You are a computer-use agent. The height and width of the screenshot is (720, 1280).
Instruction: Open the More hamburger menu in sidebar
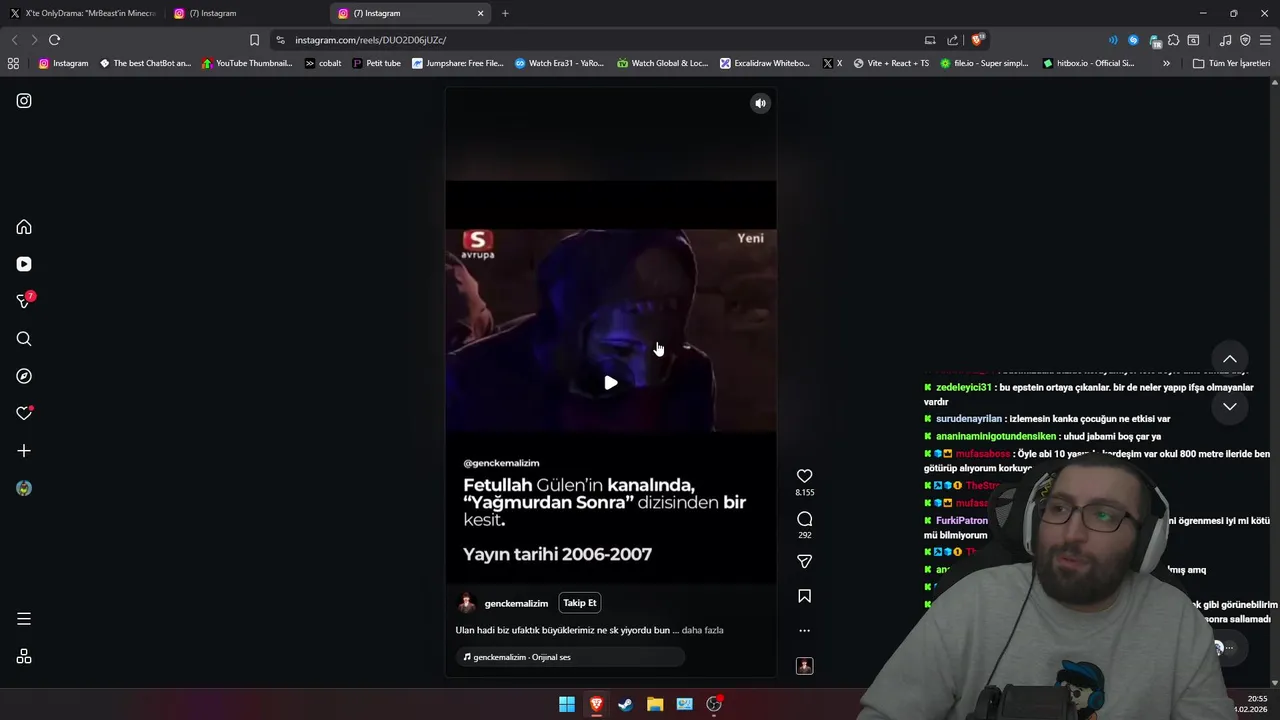coord(24,619)
